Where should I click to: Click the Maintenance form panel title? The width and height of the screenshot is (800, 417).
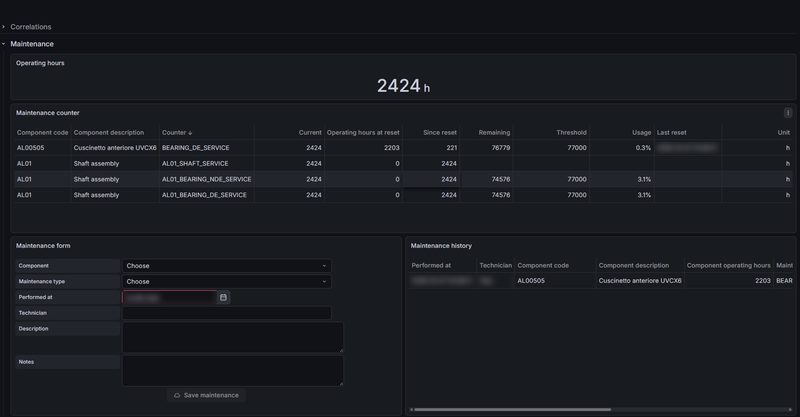click(x=43, y=246)
